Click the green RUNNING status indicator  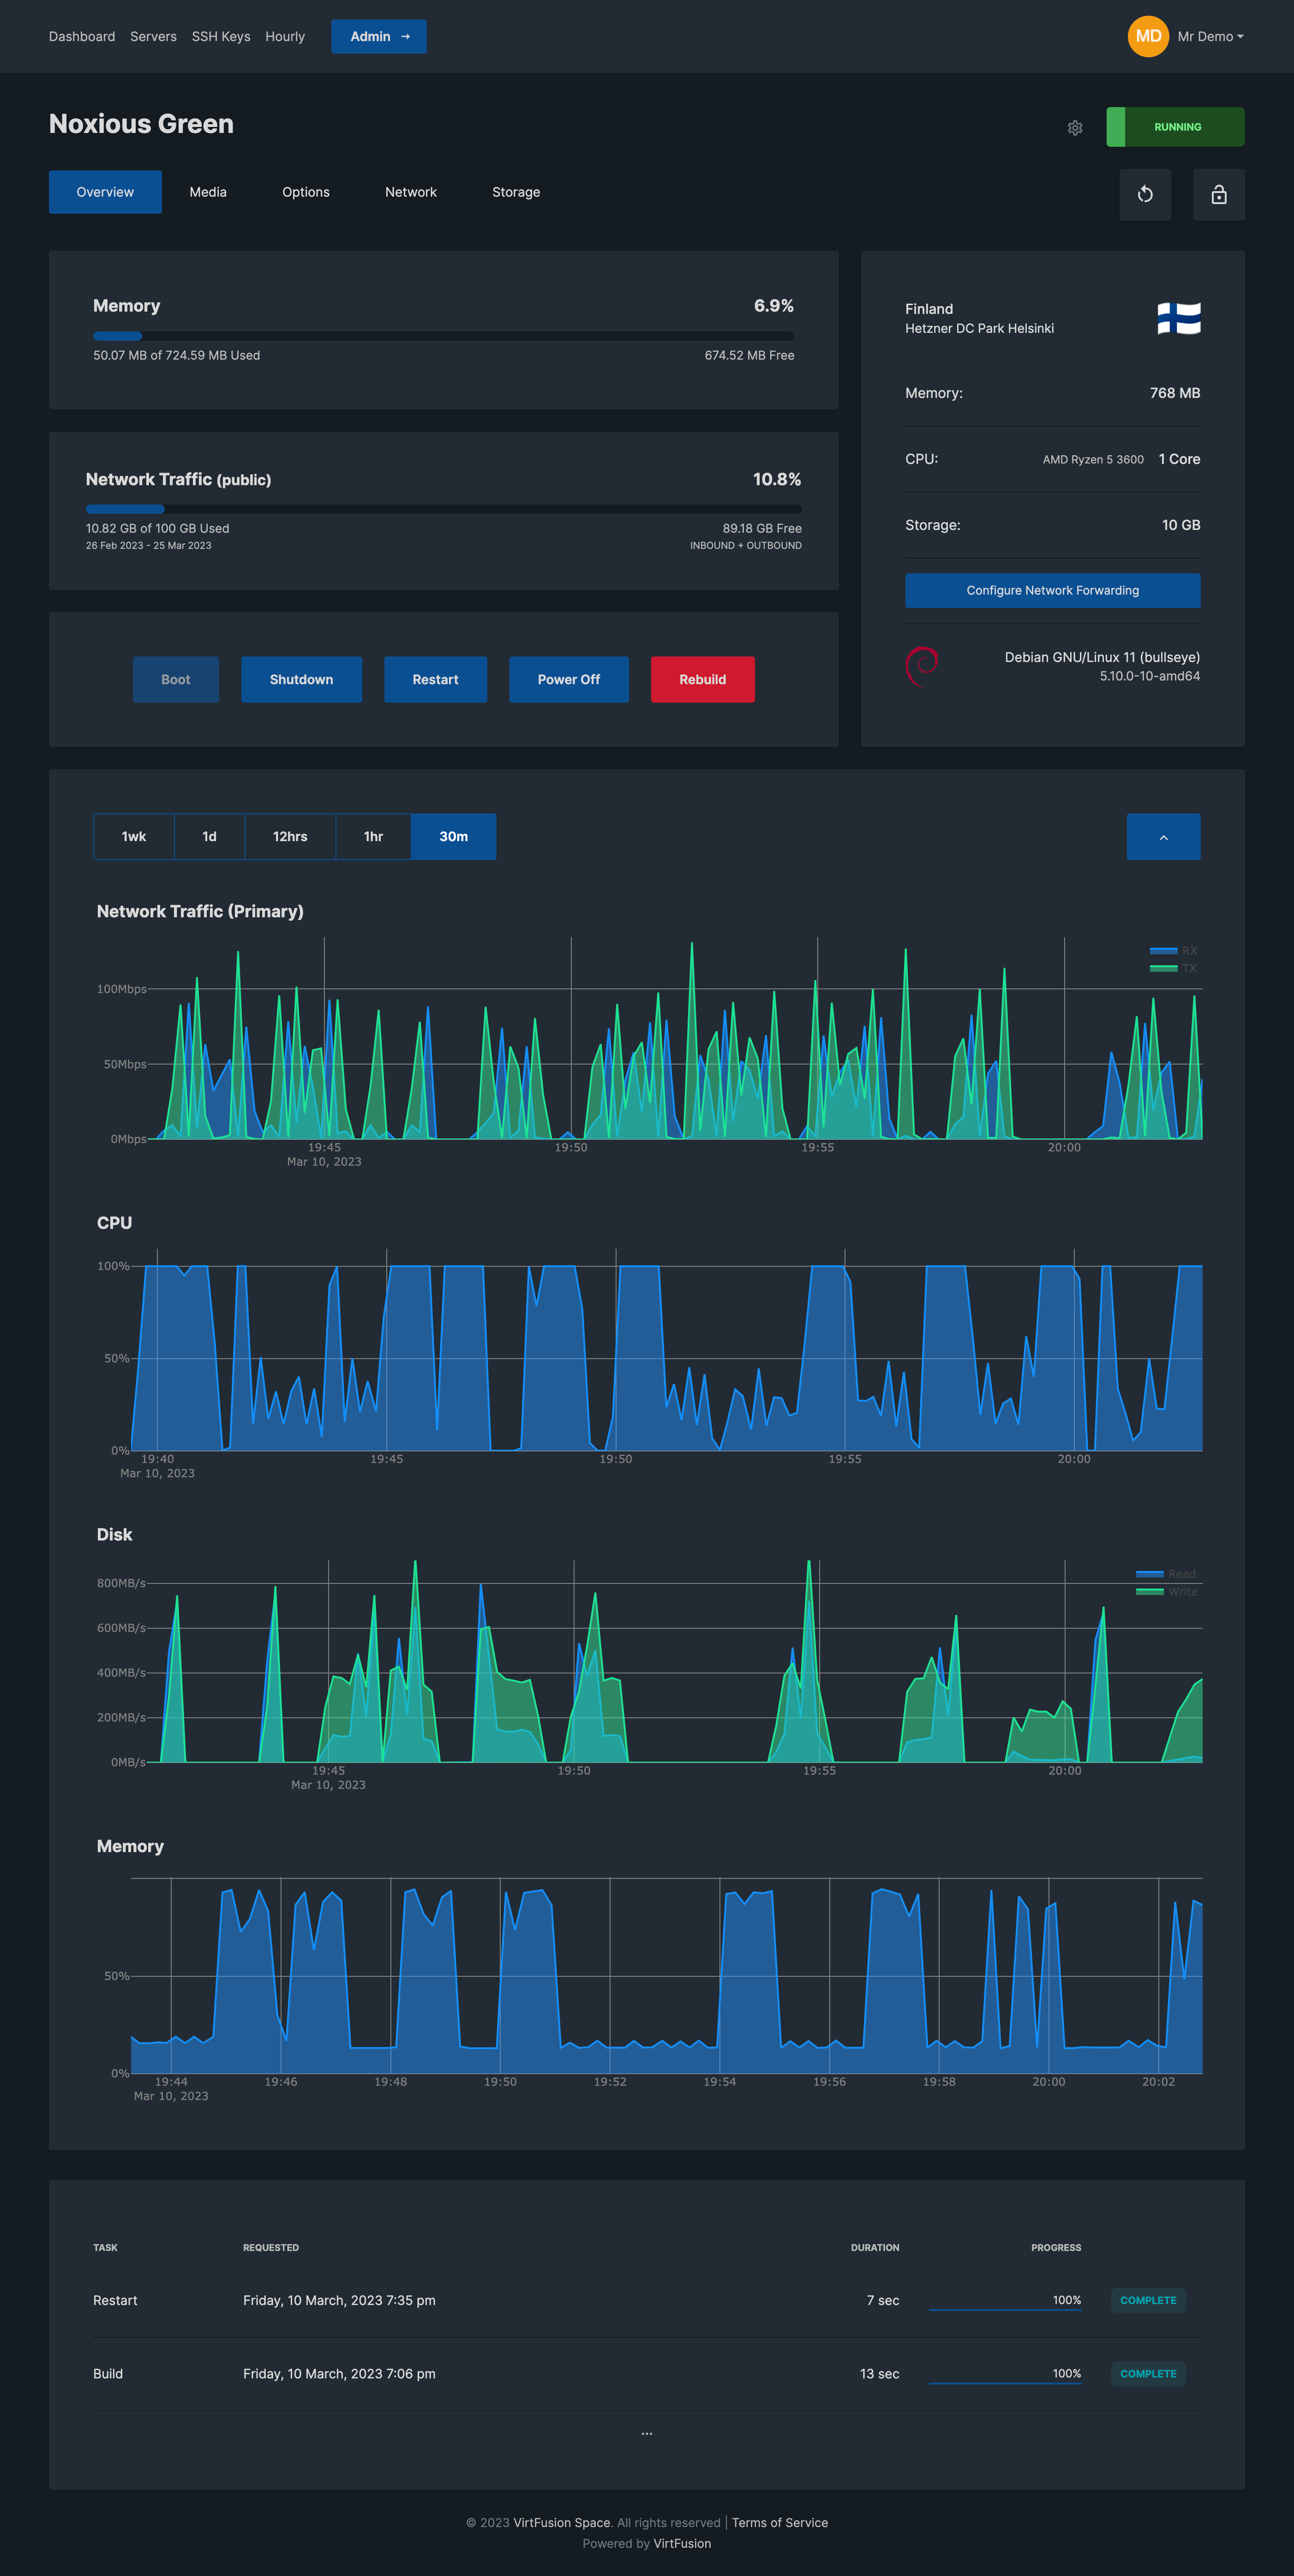1175,127
